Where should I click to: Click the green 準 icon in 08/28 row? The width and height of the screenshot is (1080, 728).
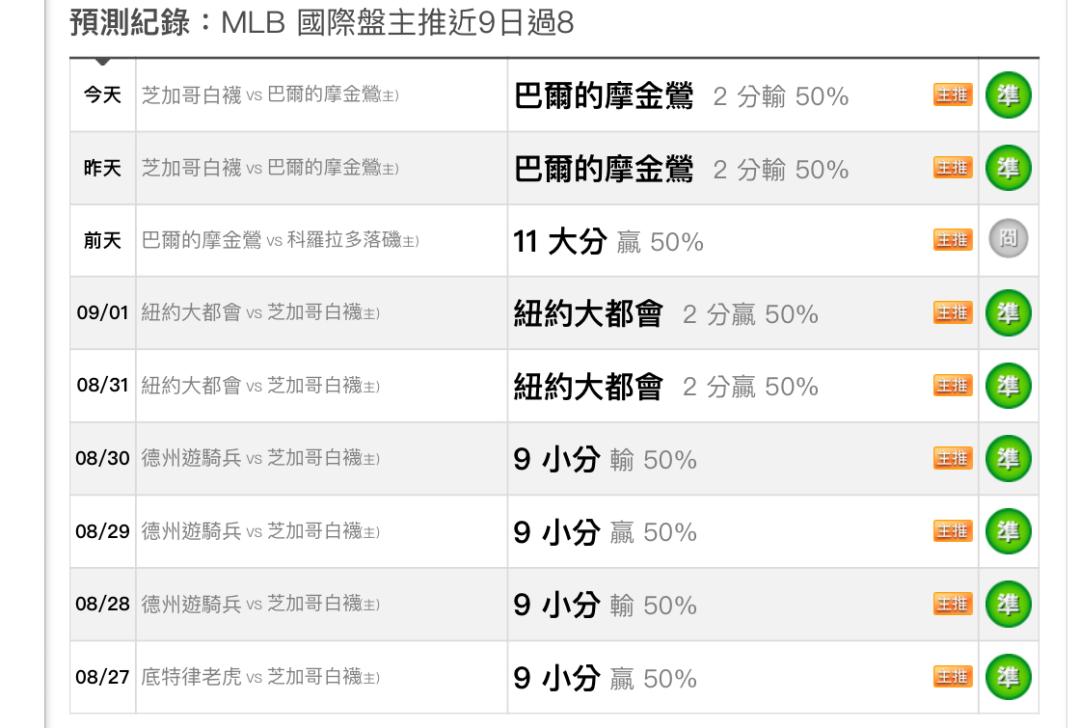click(x=1008, y=604)
